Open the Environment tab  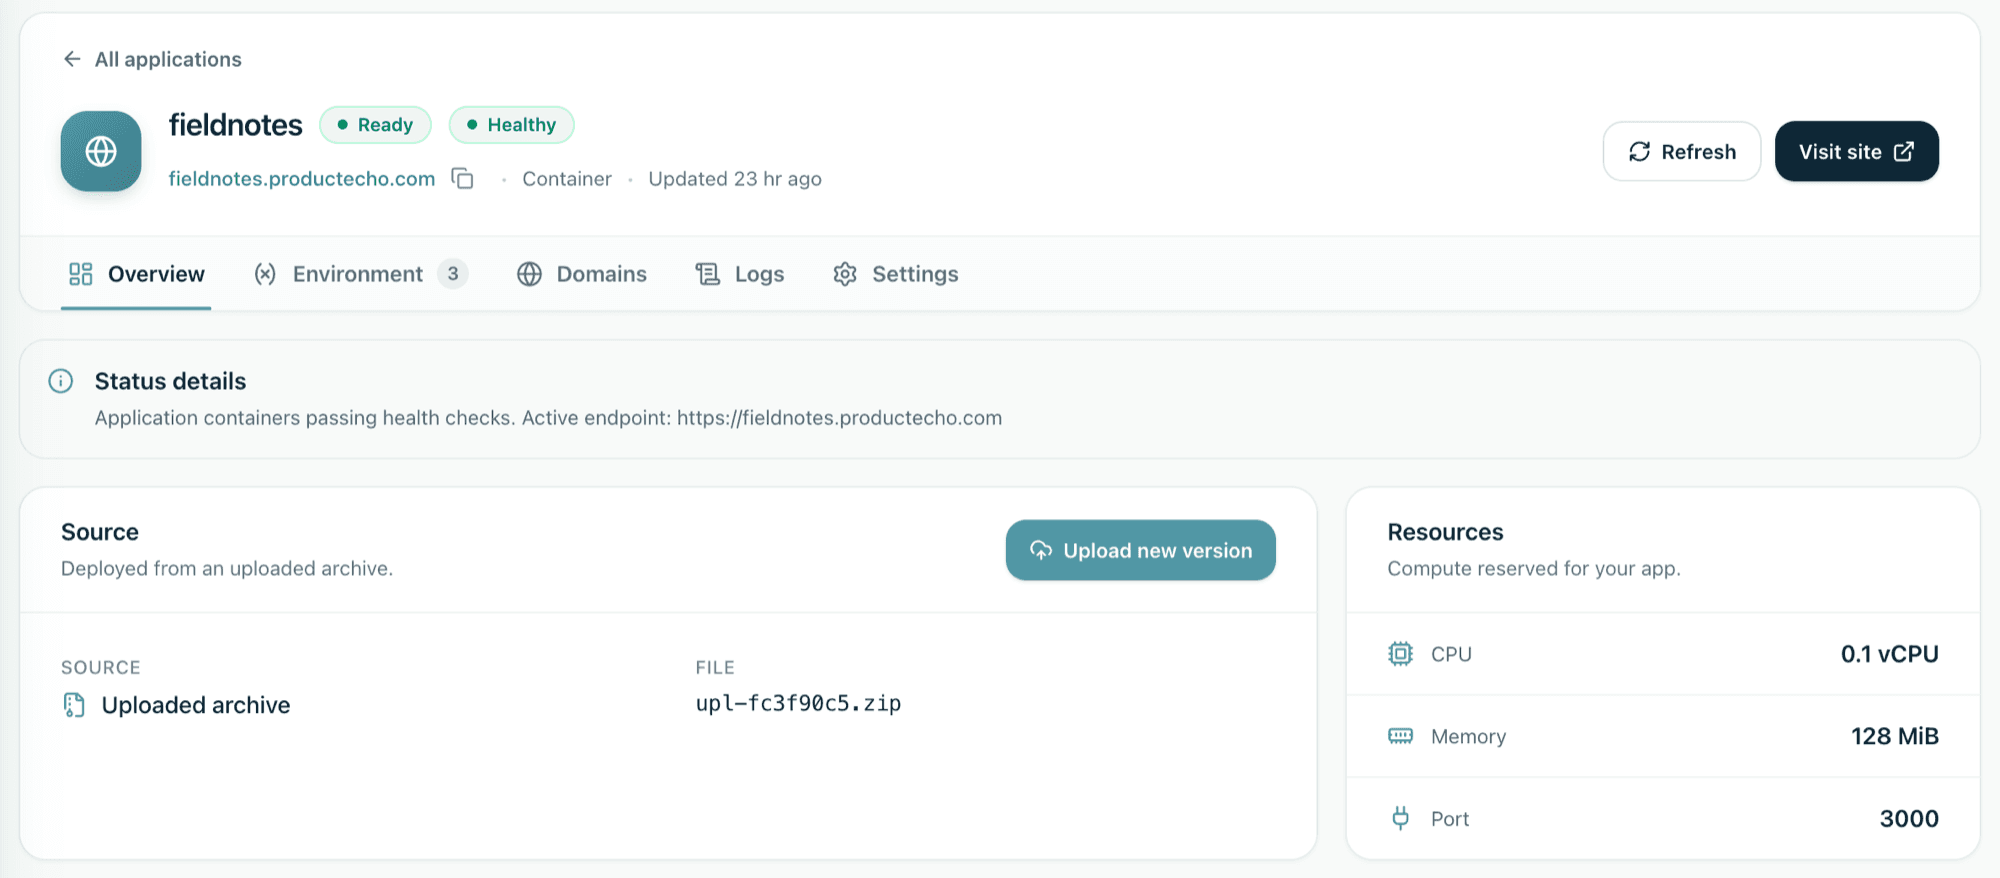361,274
